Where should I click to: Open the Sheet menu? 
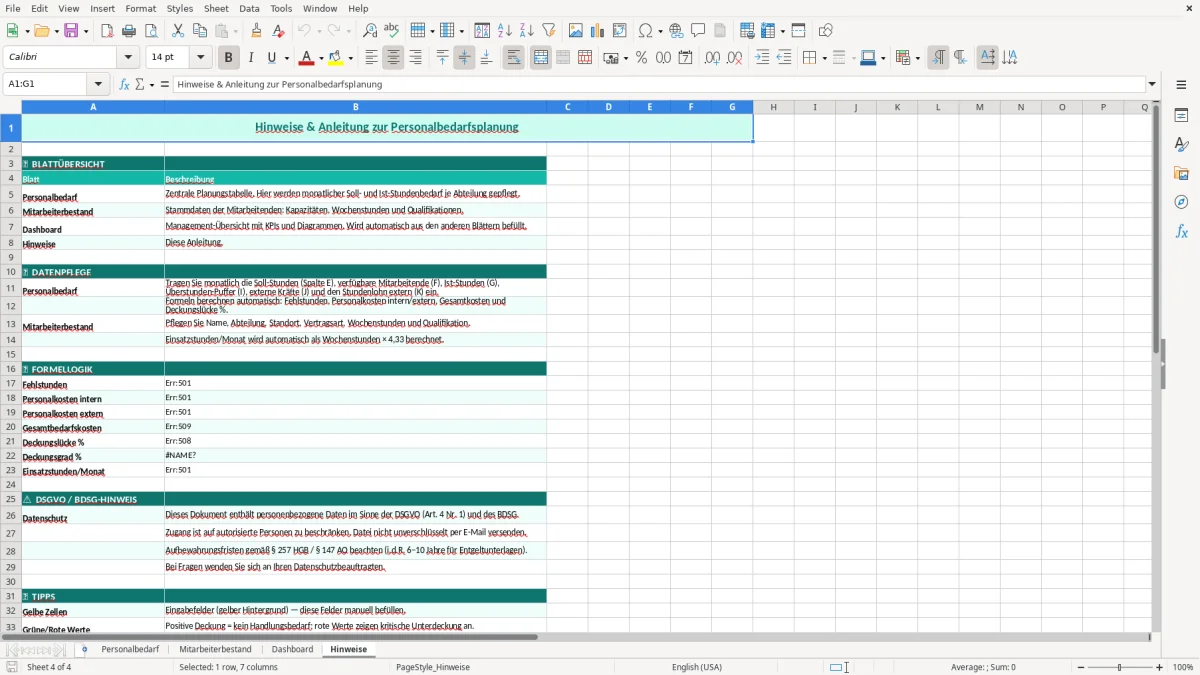point(216,8)
